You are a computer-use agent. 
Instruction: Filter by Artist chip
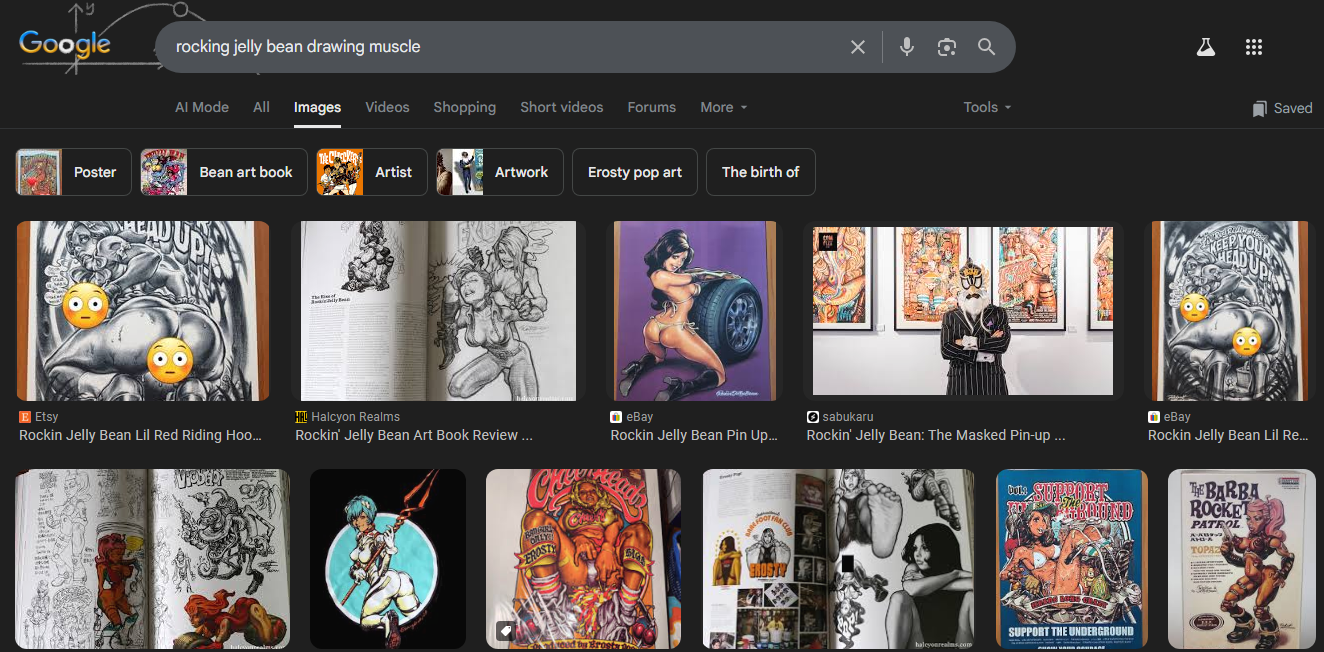[x=372, y=172]
